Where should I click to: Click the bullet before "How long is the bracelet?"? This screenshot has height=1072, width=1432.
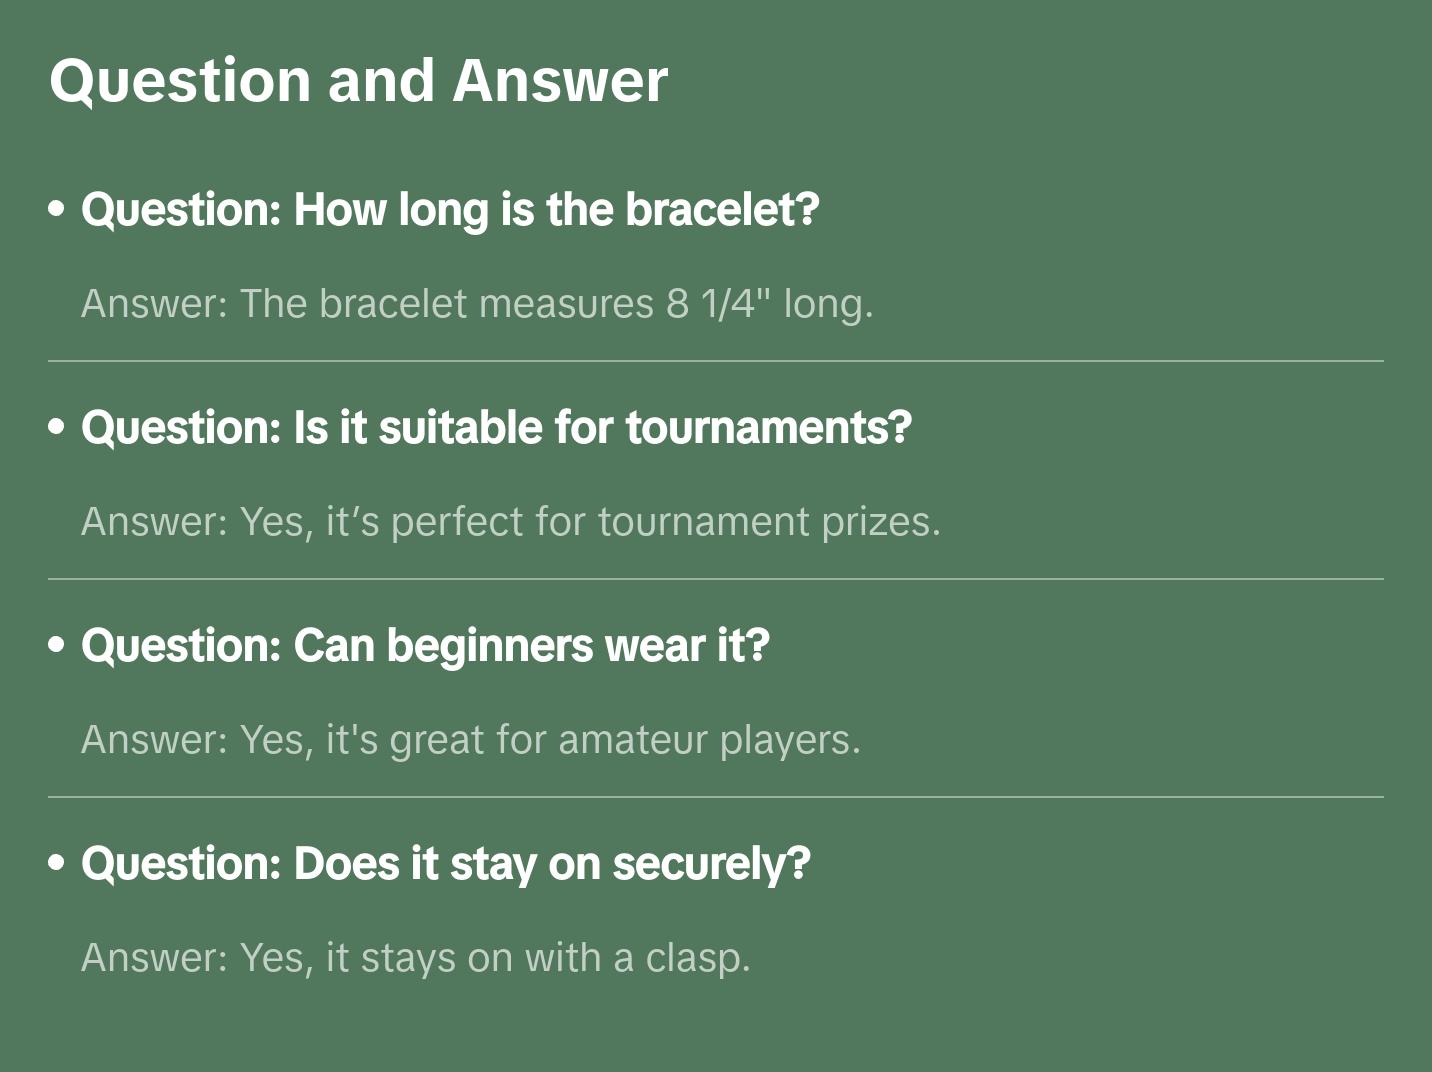[57, 210]
